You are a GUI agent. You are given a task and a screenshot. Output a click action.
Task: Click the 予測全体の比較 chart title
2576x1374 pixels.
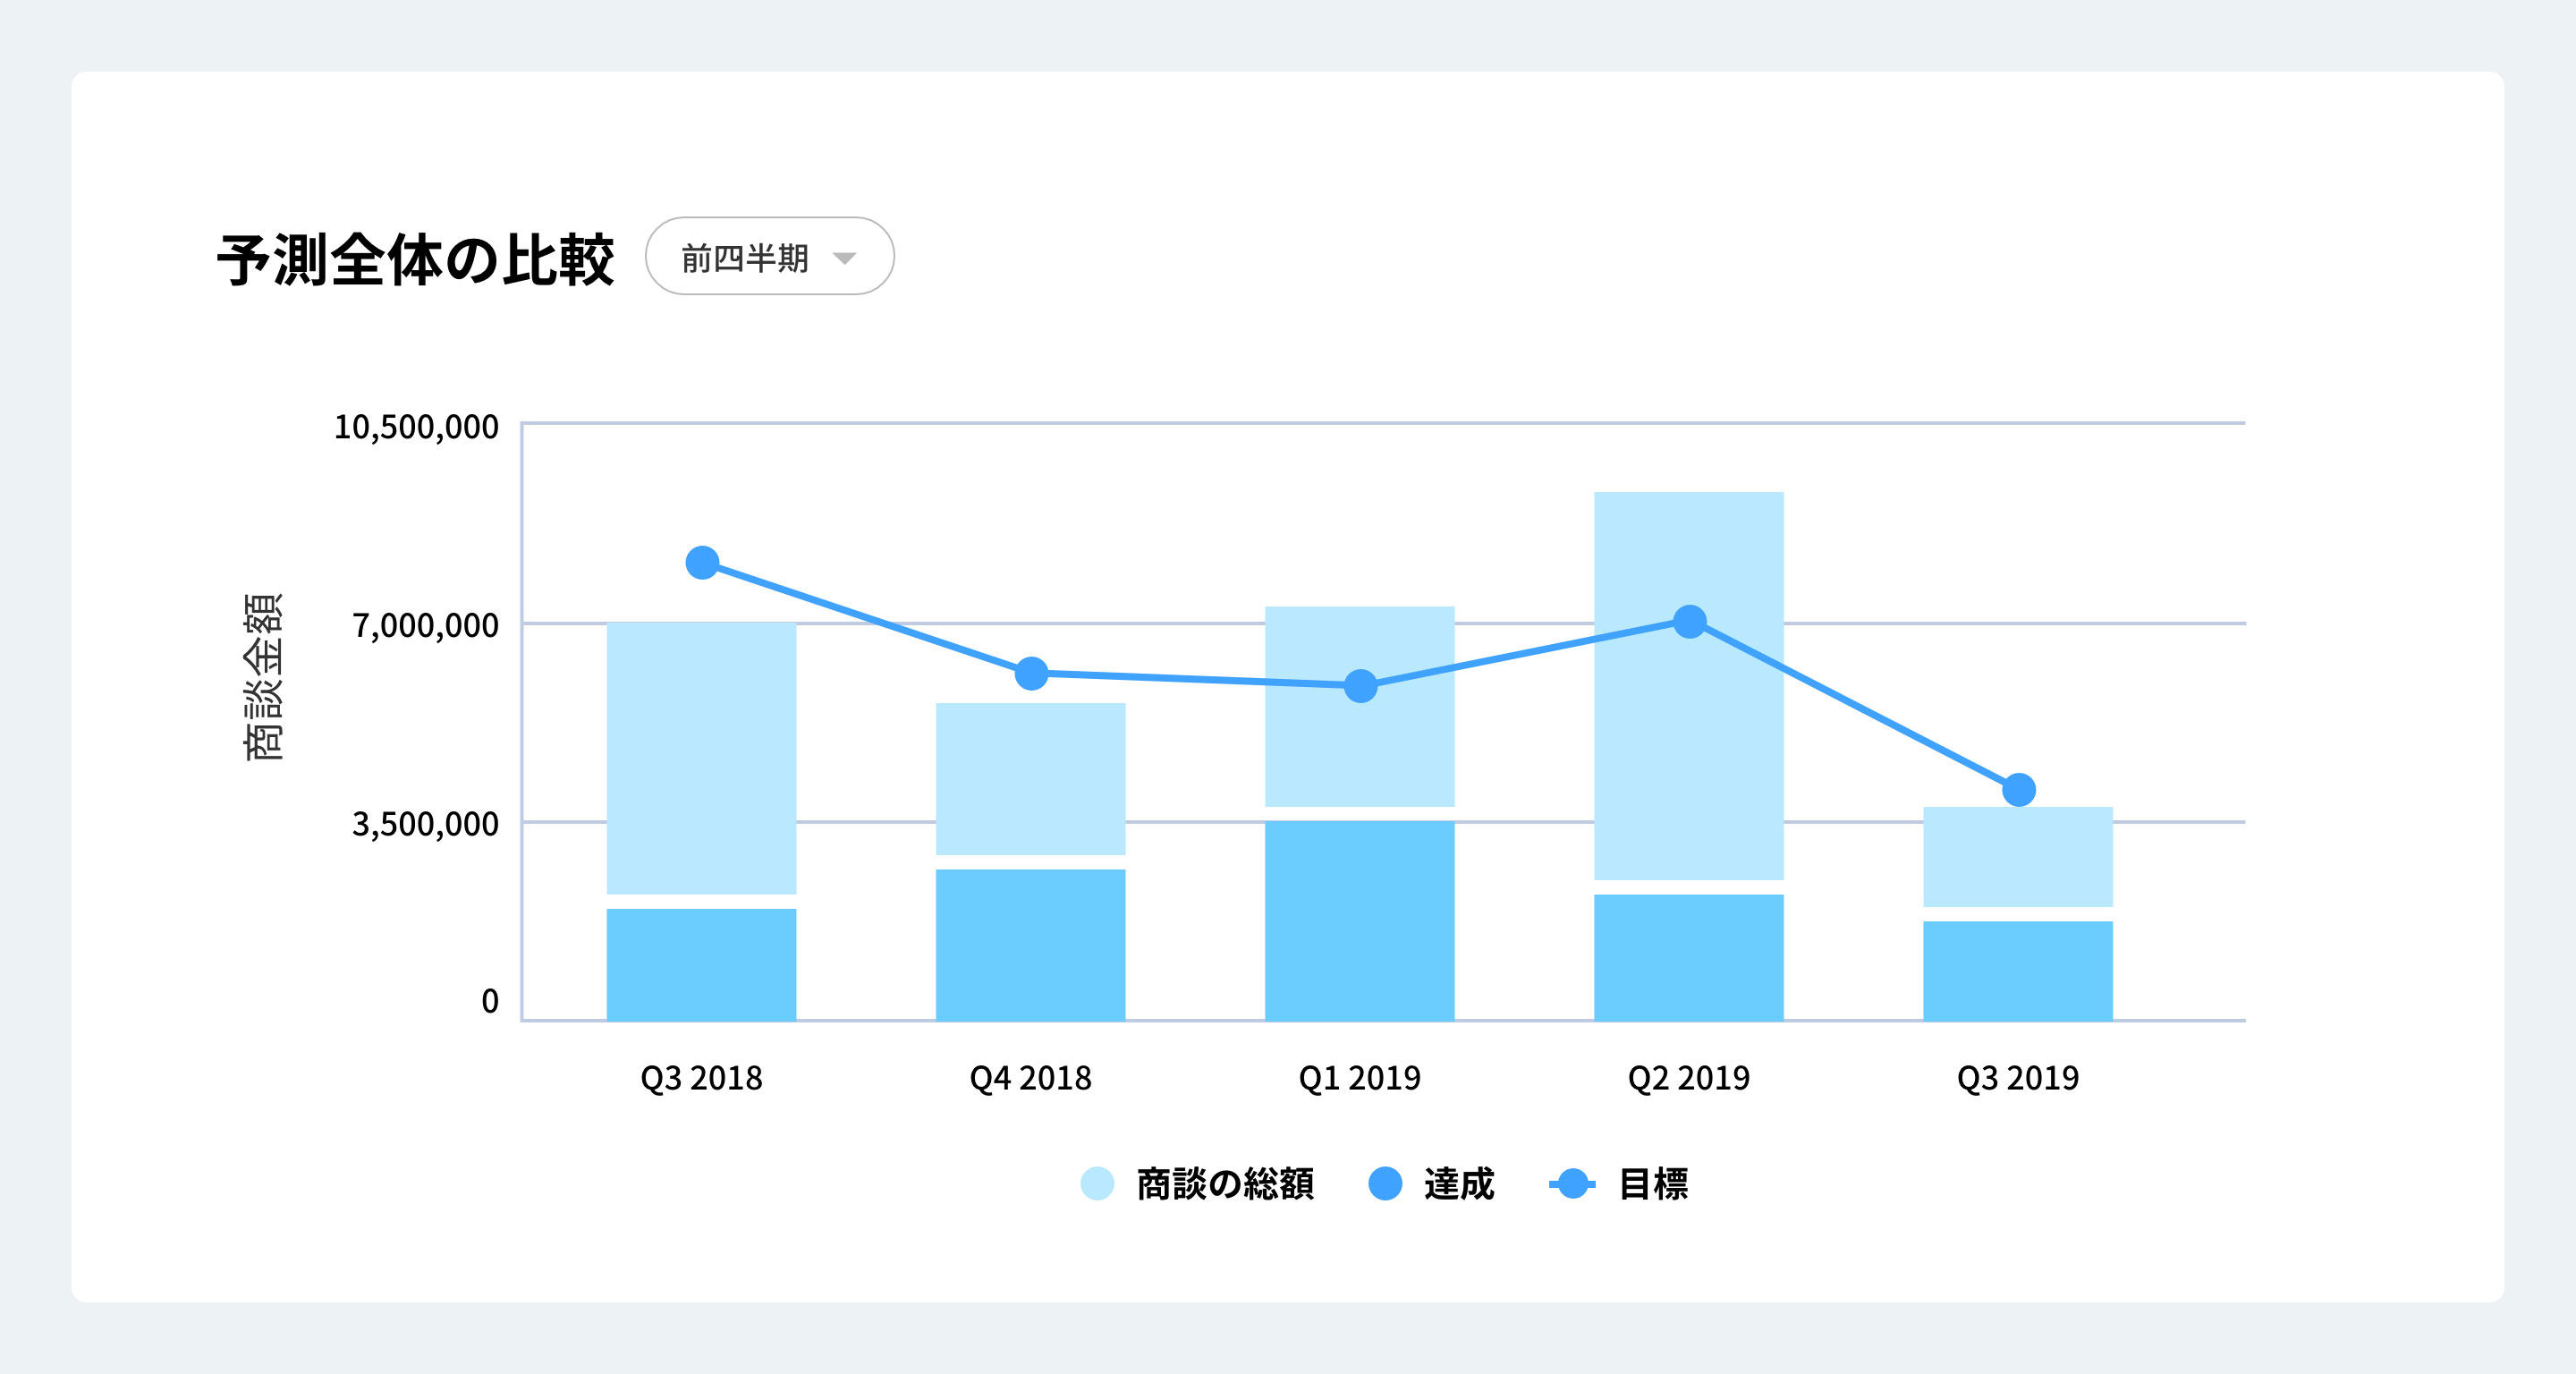pos(415,260)
